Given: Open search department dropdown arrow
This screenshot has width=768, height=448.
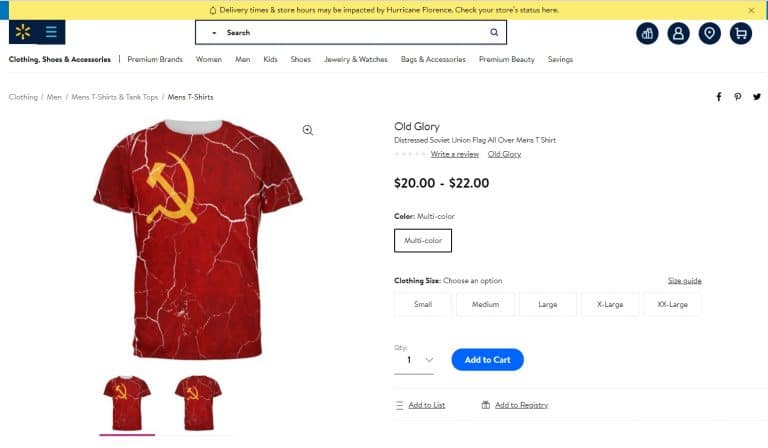Looking at the screenshot, I should point(214,33).
